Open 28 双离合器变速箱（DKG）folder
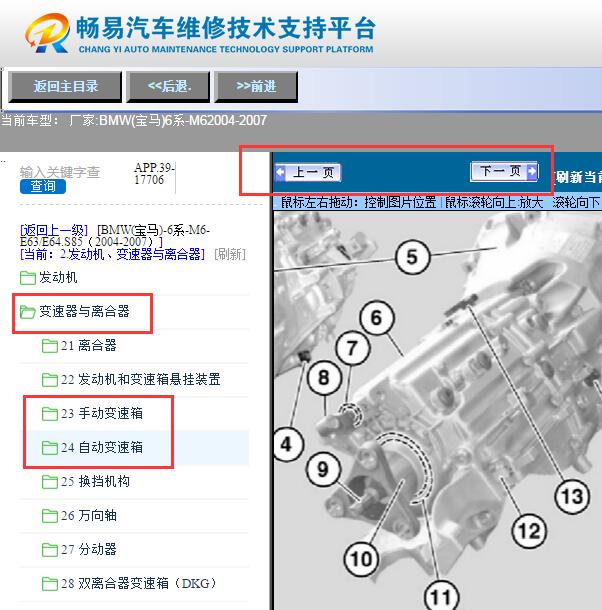602x610 pixels. 139,583
